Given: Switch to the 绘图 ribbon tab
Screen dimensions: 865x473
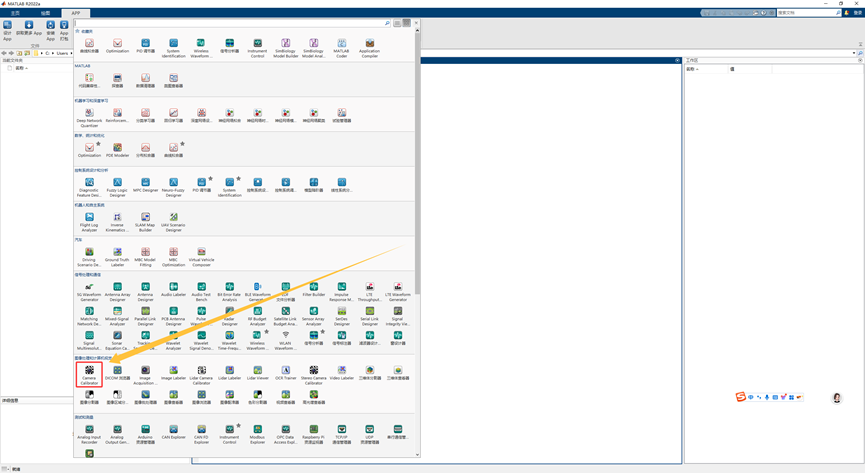Looking at the screenshot, I should [45, 13].
